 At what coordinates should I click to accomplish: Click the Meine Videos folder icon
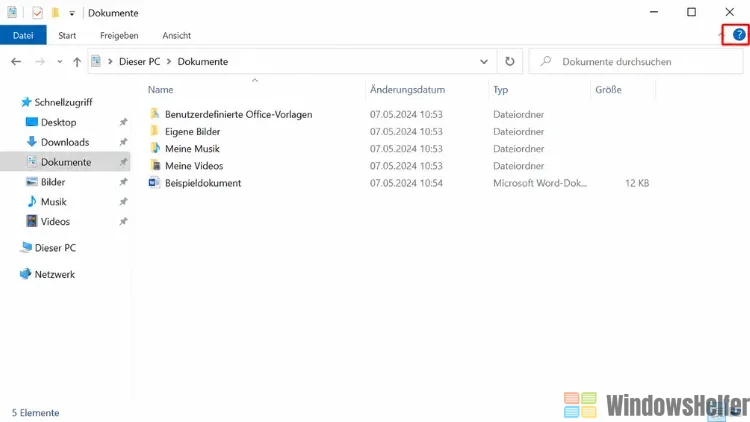(154, 166)
